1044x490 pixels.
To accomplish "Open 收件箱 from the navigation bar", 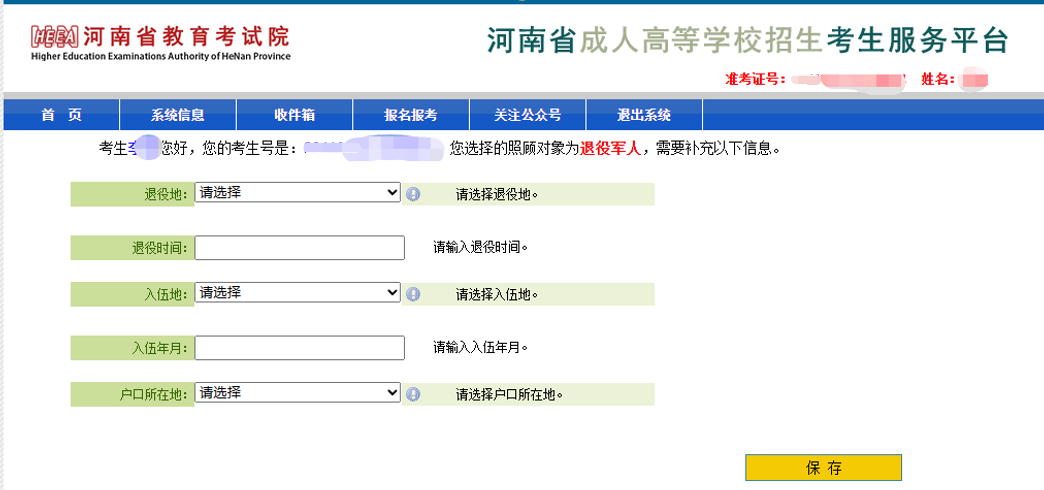I will tap(294, 115).
